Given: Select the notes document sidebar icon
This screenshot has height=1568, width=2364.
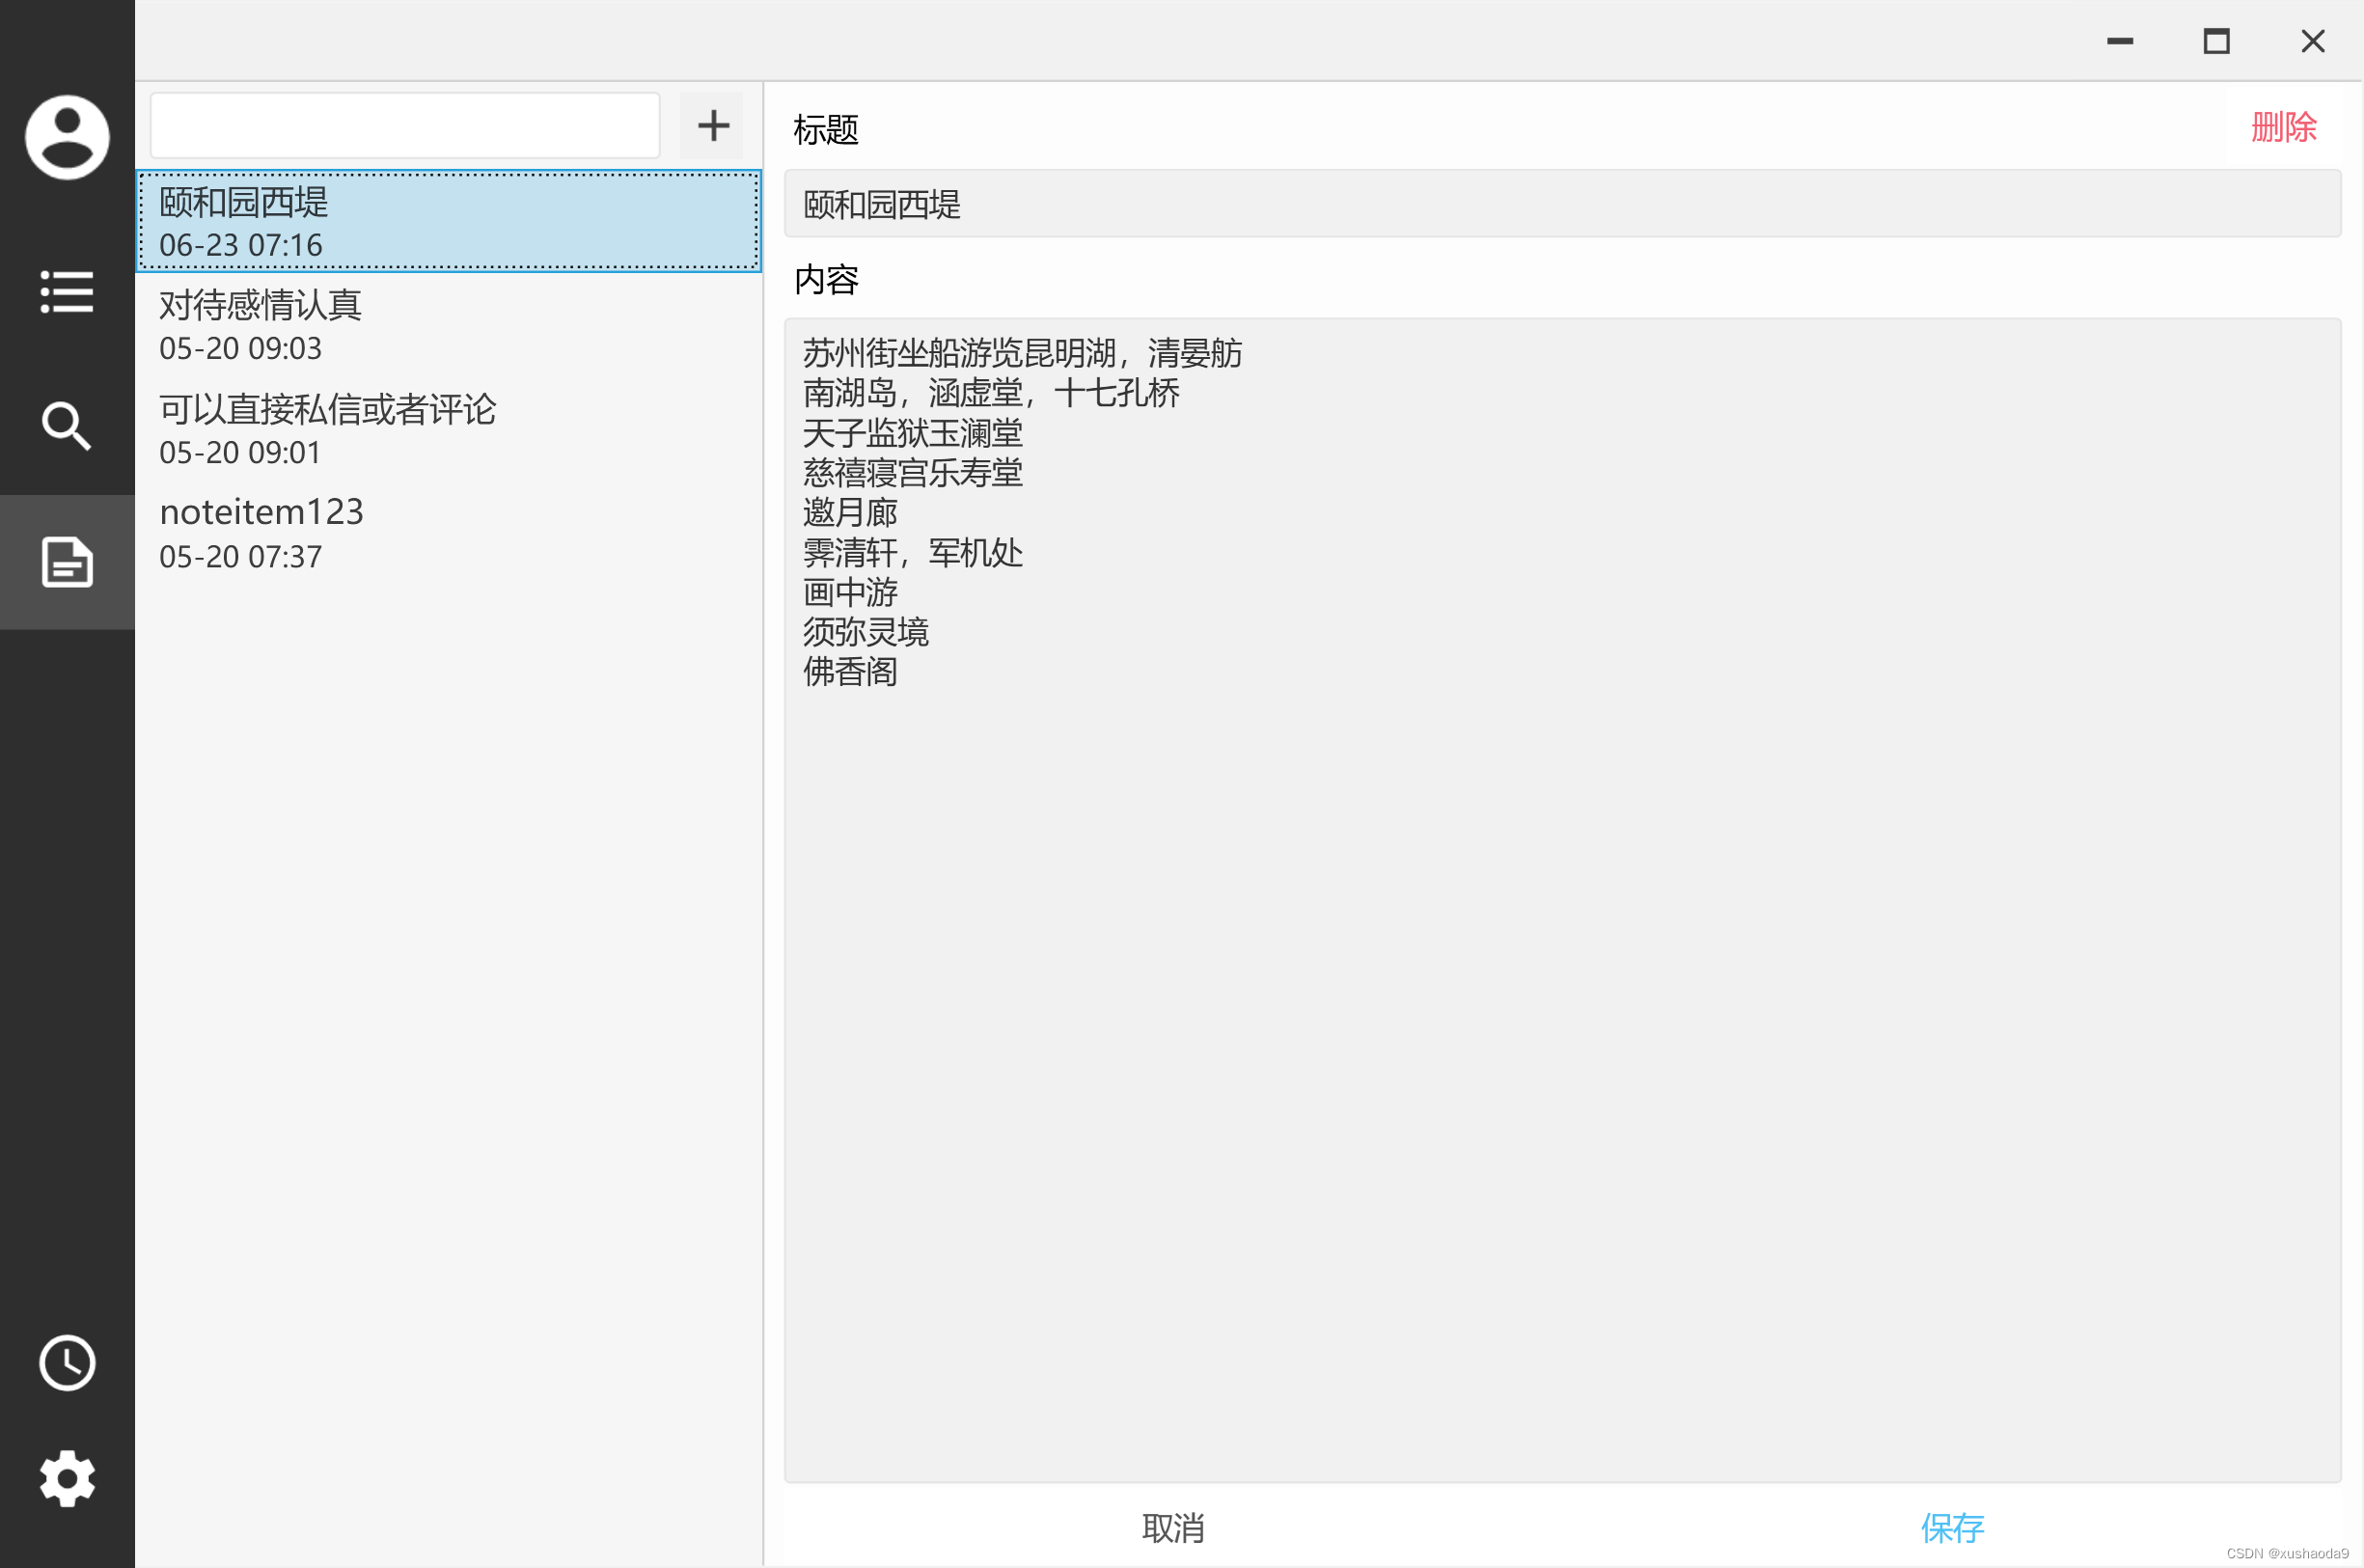Looking at the screenshot, I should click(67, 562).
